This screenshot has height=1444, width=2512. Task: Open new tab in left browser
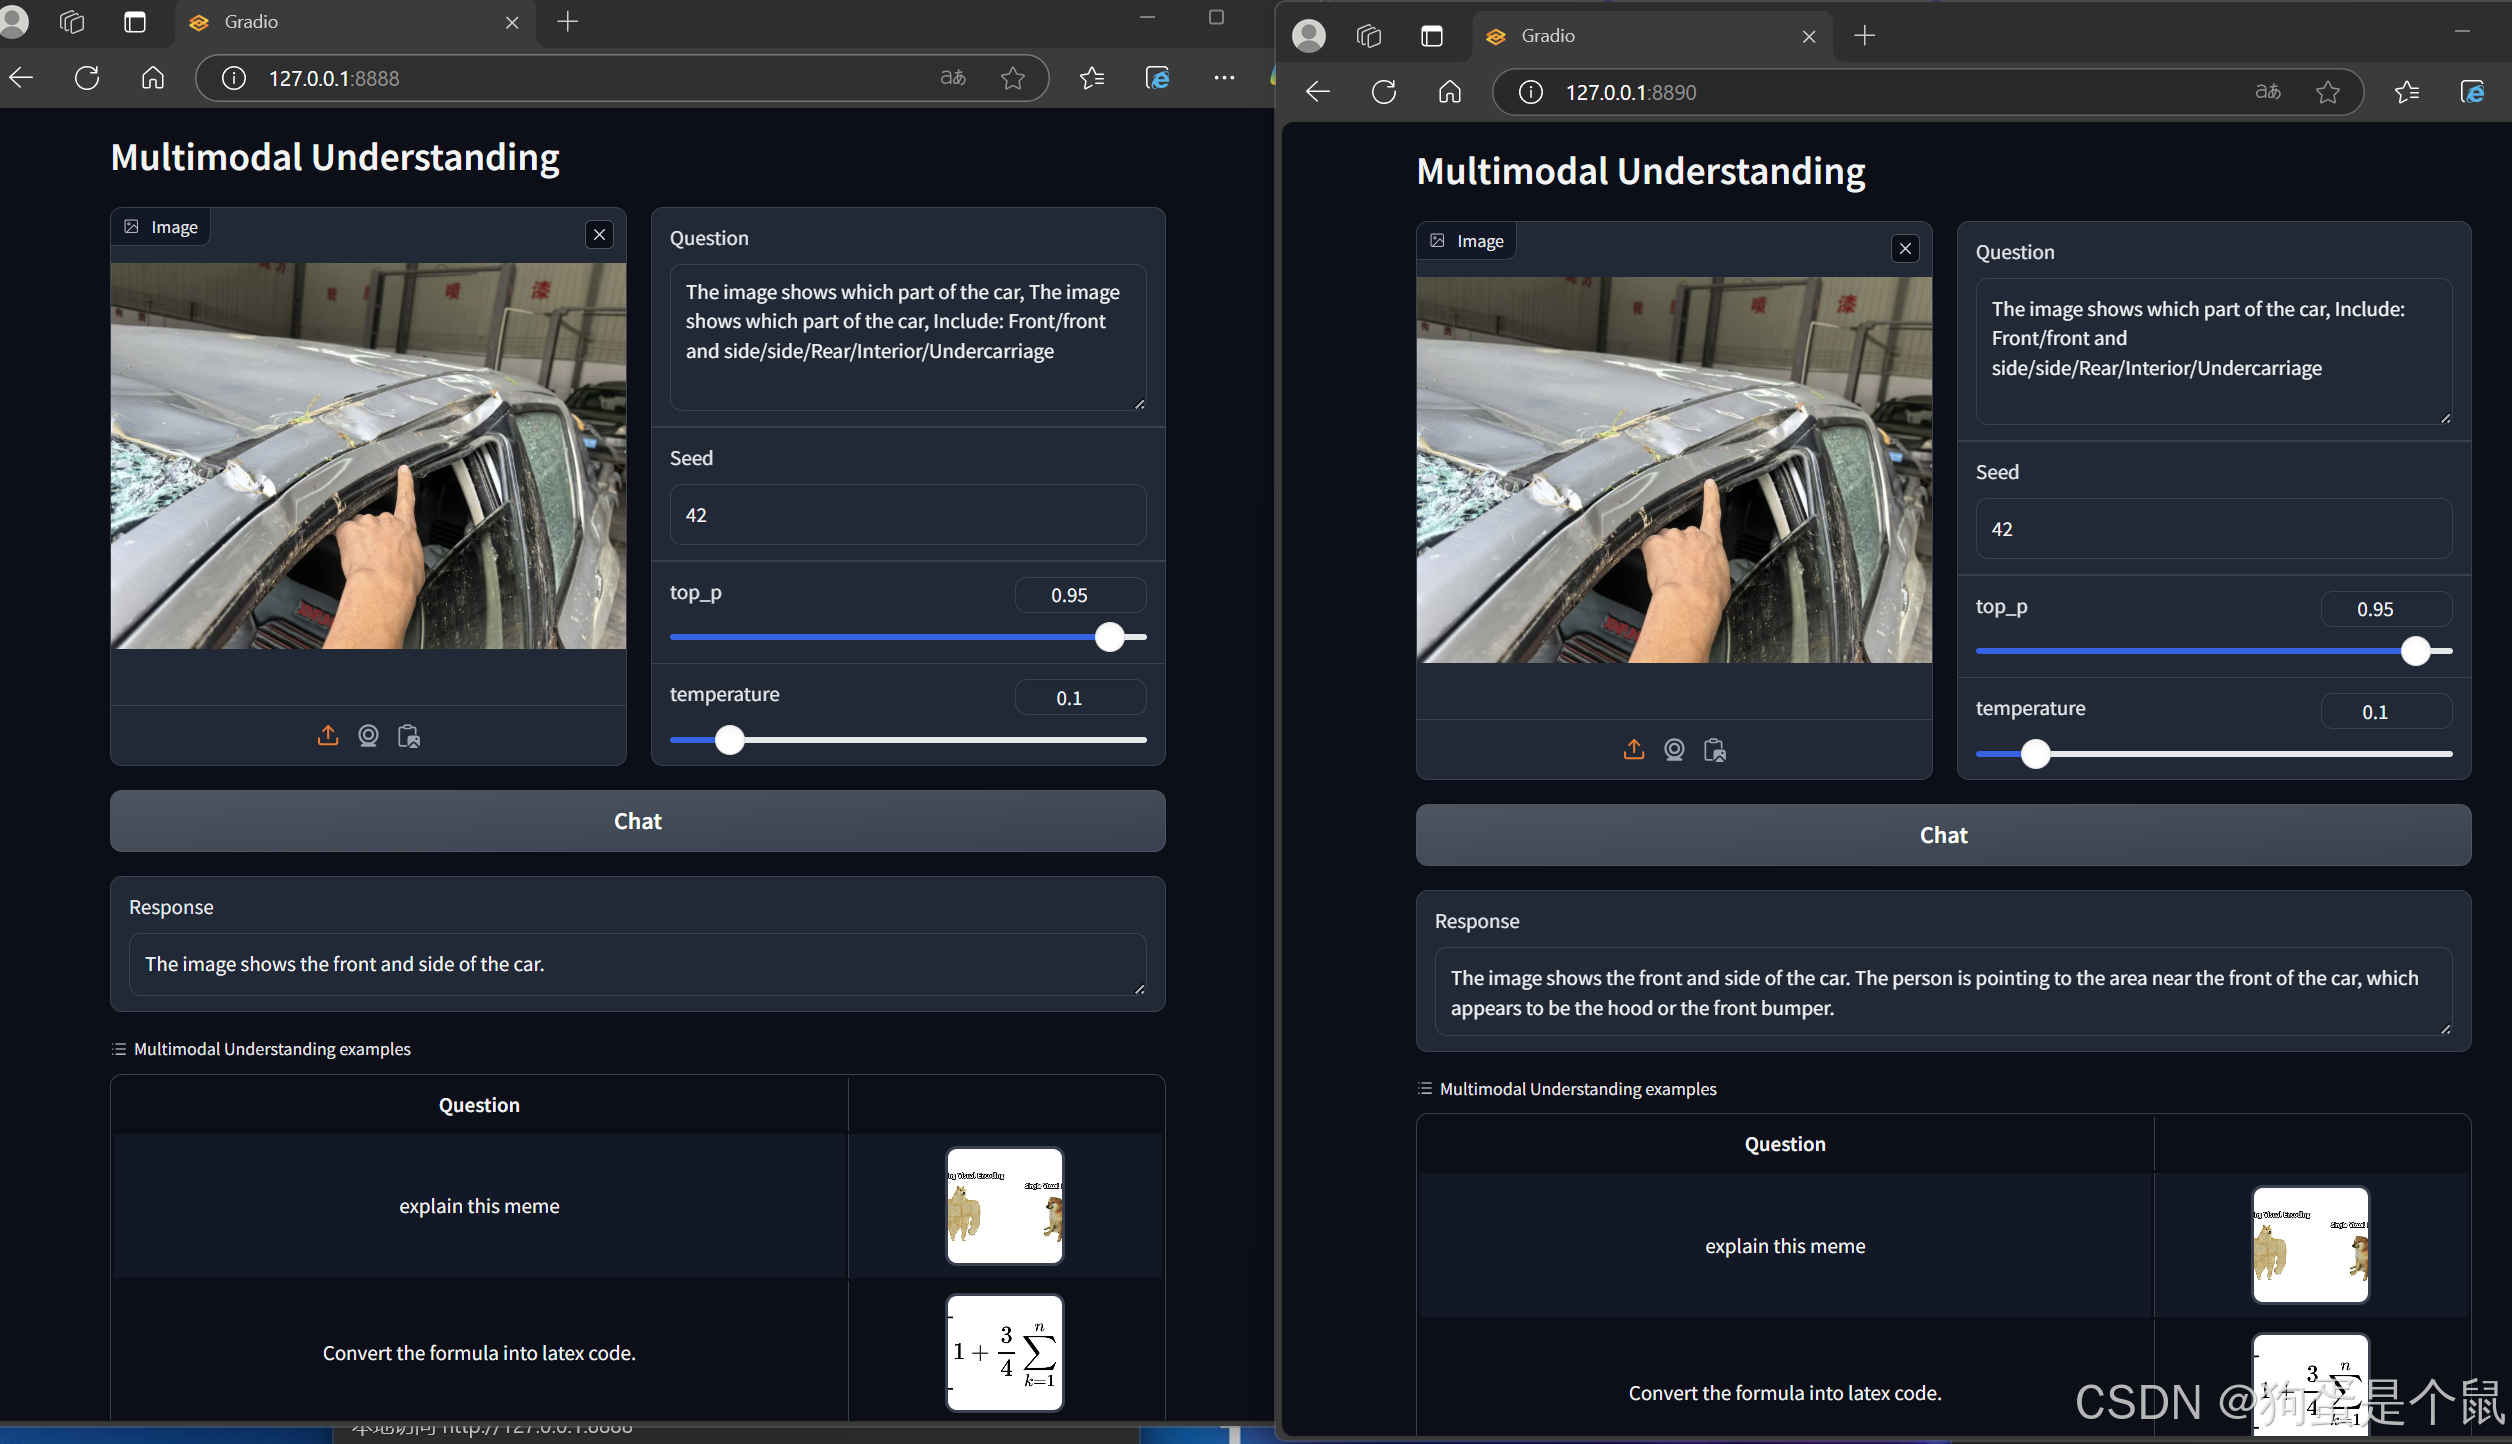click(x=568, y=22)
